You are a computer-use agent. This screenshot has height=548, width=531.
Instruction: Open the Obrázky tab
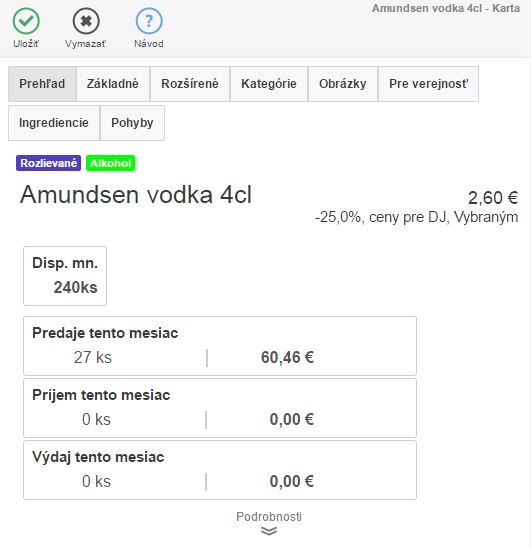(x=343, y=84)
